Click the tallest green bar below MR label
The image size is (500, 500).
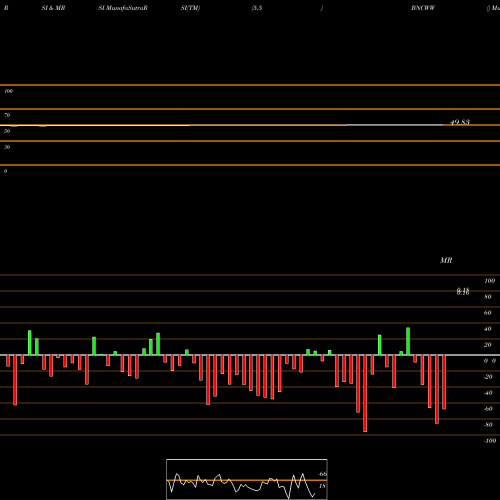click(x=408, y=341)
